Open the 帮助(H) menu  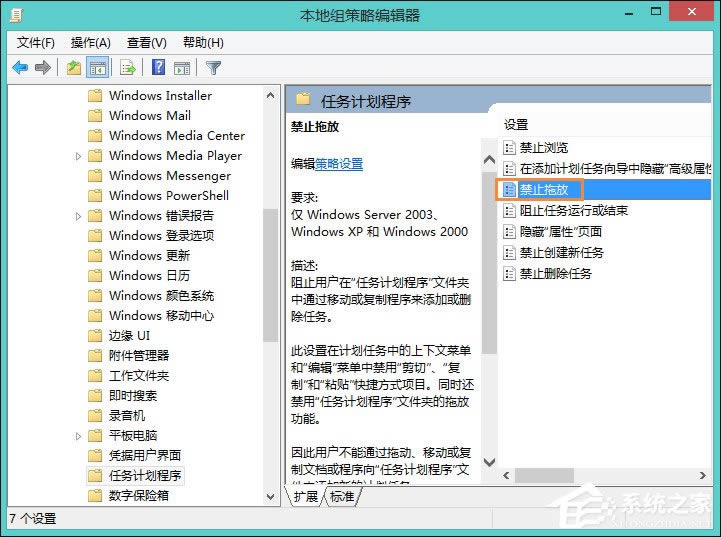pyautogui.click(x=203, y=43)
